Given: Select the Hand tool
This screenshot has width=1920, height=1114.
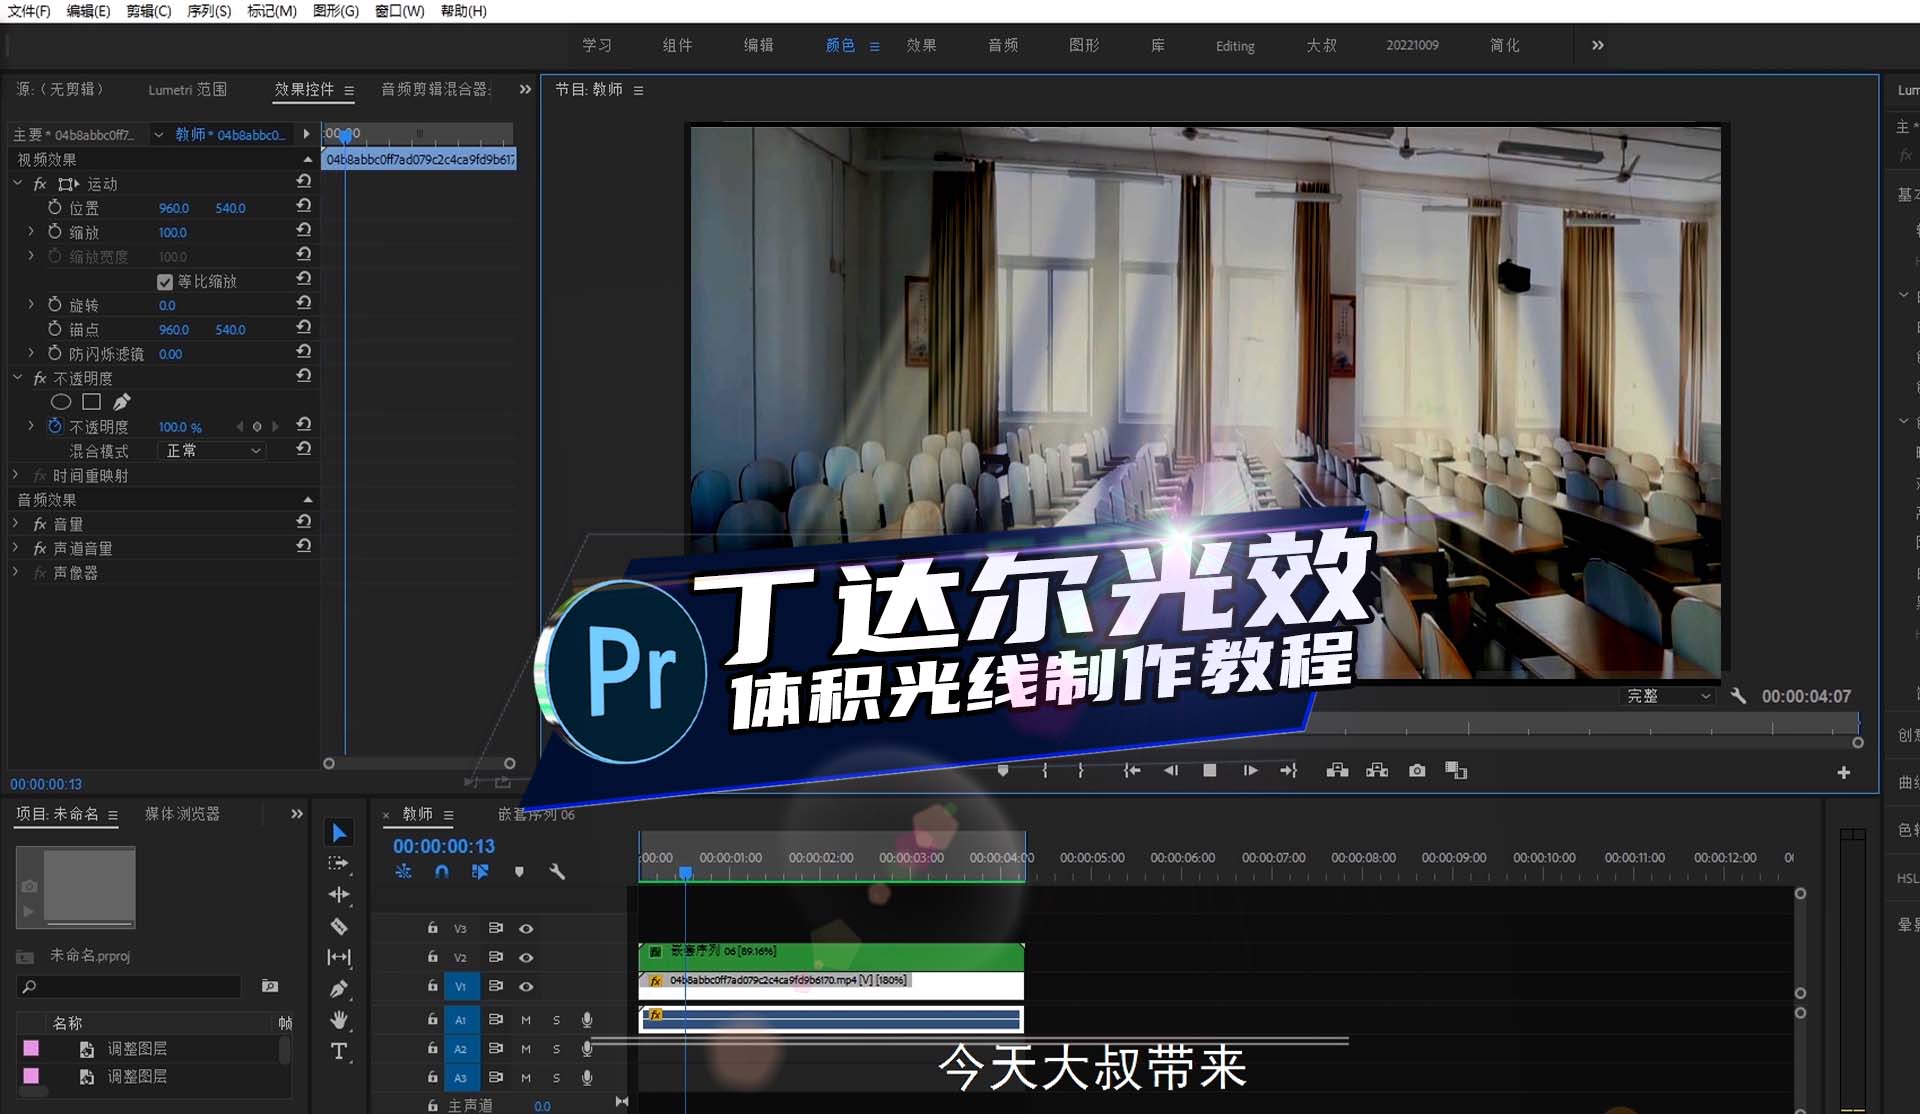Looking at the screenshot, I should pyautogui.click(x=339, y=1020).
